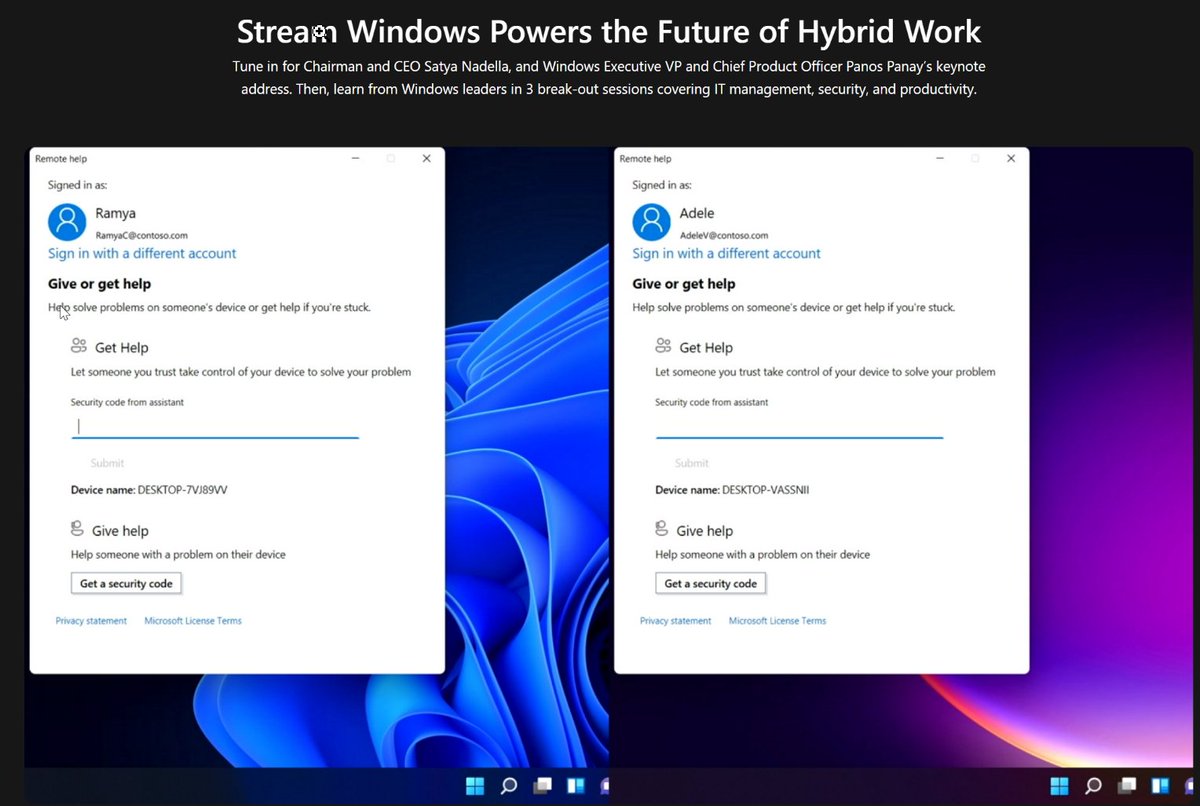The image size is (1200, 806).
Task: Click the Give help icon in Ramya's window
Action: click(79, 529)
